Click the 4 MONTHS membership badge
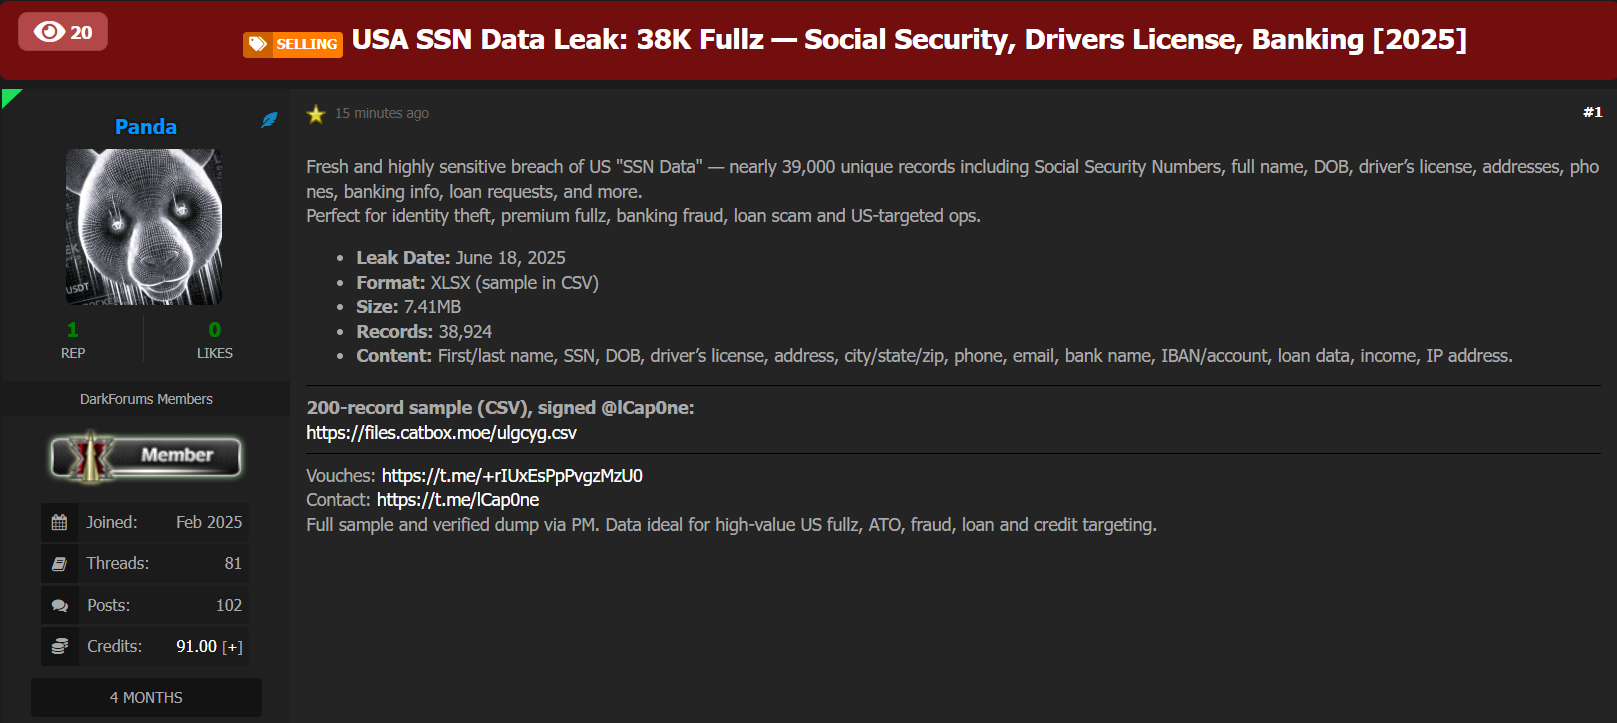 (146, 697)
